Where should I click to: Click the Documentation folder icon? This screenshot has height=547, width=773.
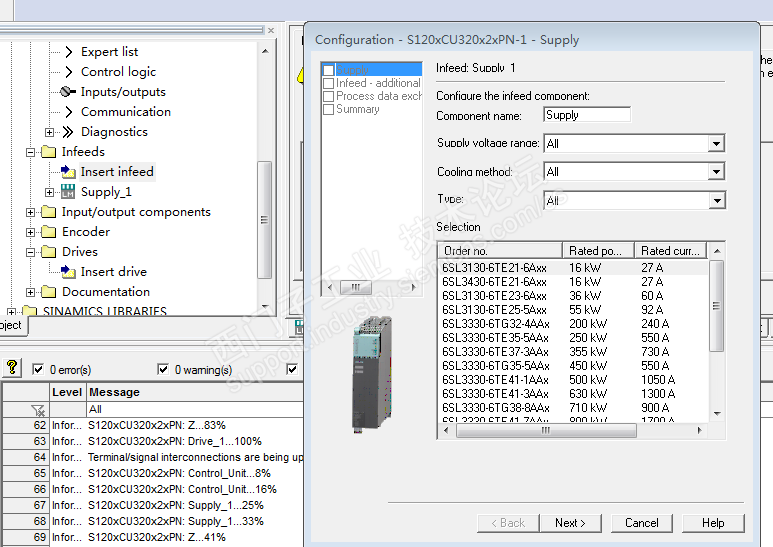tap(49, 291)
